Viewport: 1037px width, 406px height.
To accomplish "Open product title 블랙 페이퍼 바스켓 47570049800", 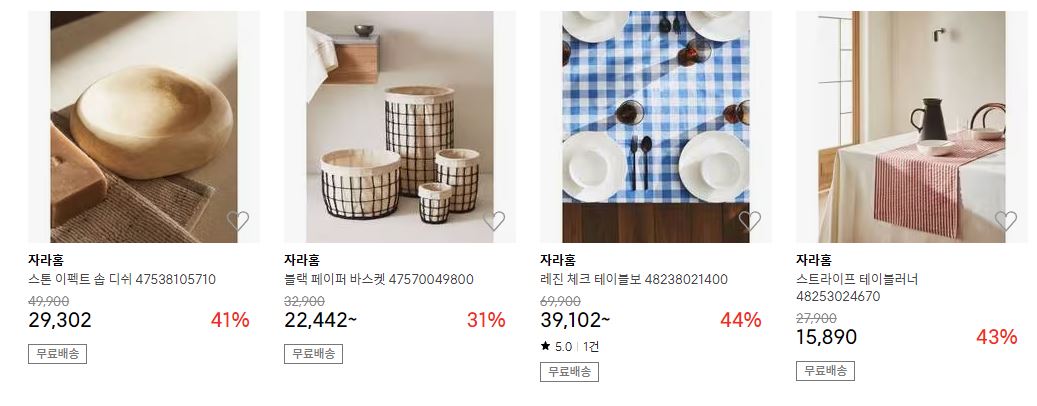I will (x=379, y=280).
